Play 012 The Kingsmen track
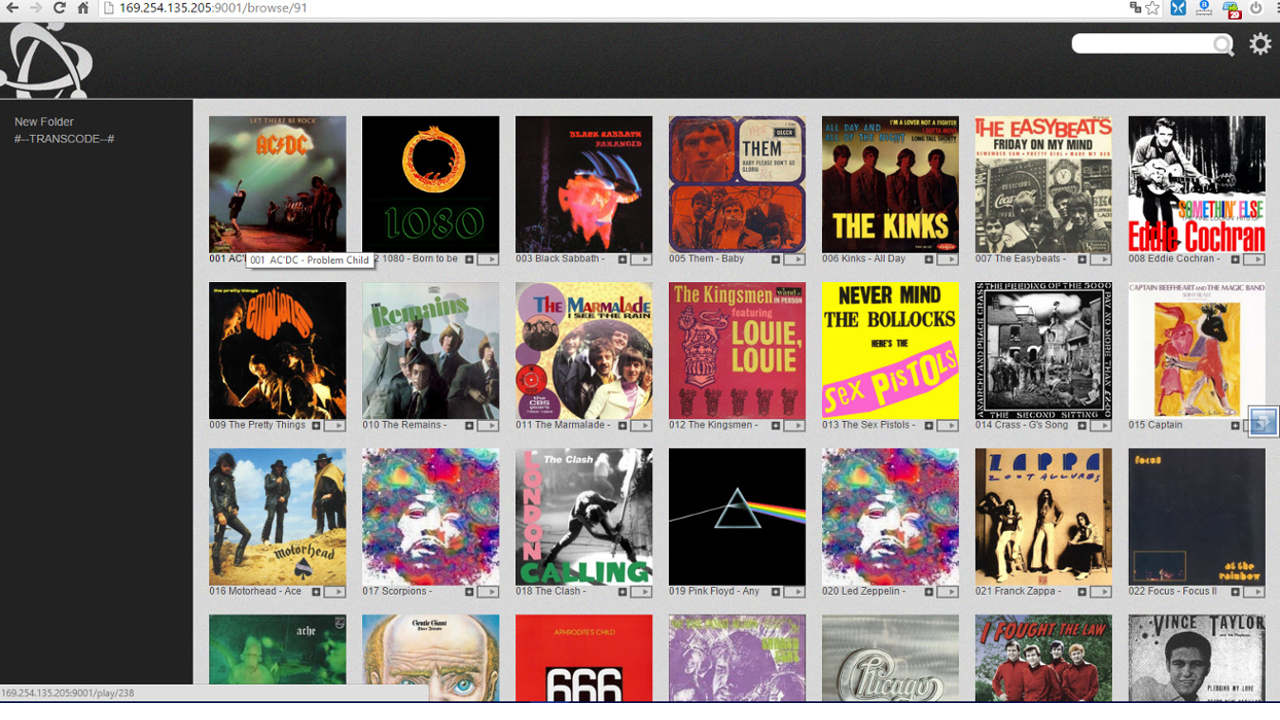 (x=794, y=425)
